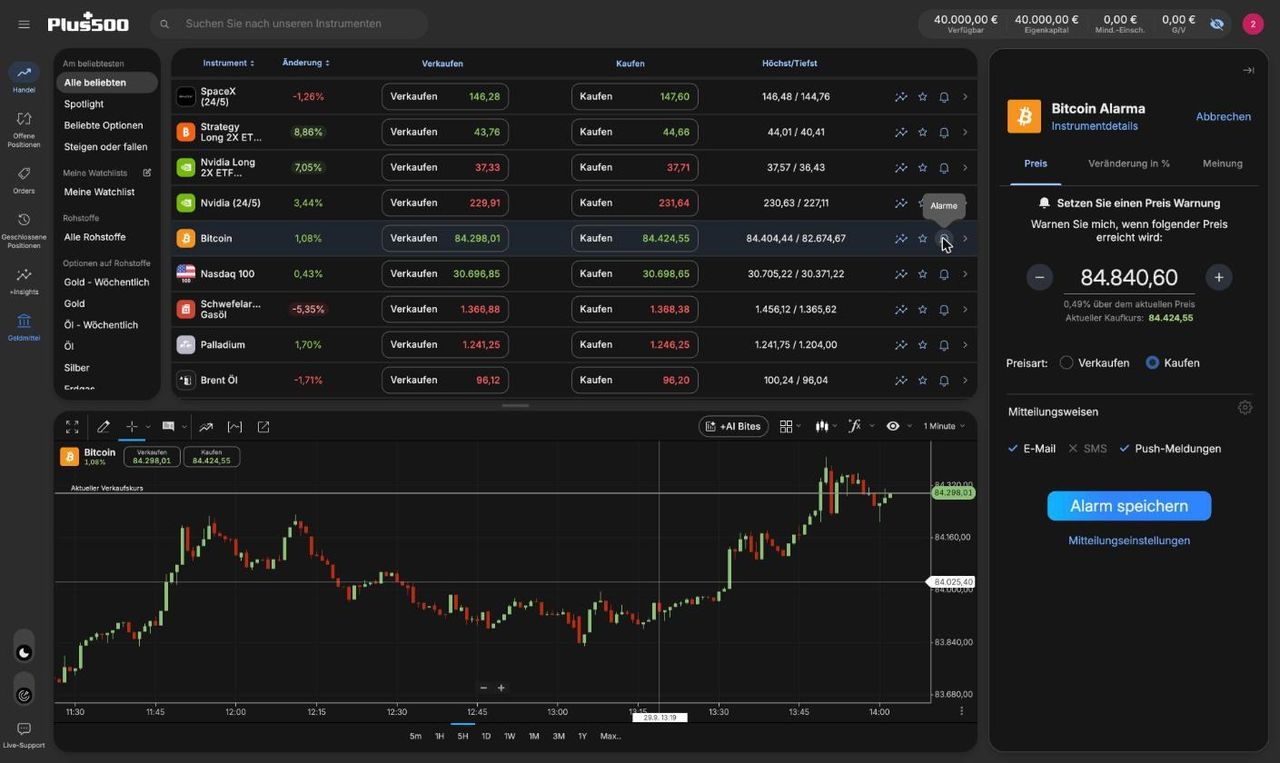The width and height of the screenshot is (1280, 763).
Task: Select the Verkaufen price type radio button
Action: tap(1066, 363)
